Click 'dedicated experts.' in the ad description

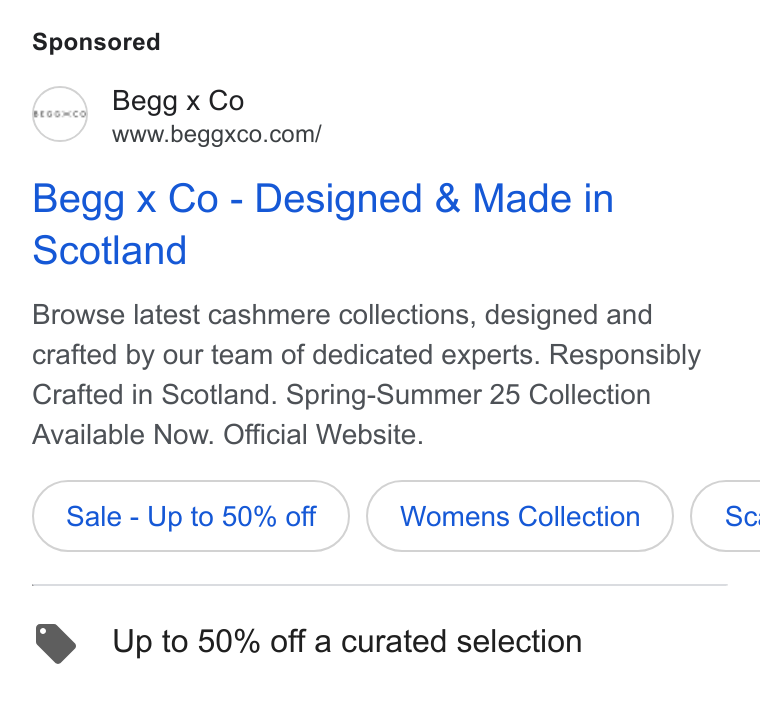426,355
